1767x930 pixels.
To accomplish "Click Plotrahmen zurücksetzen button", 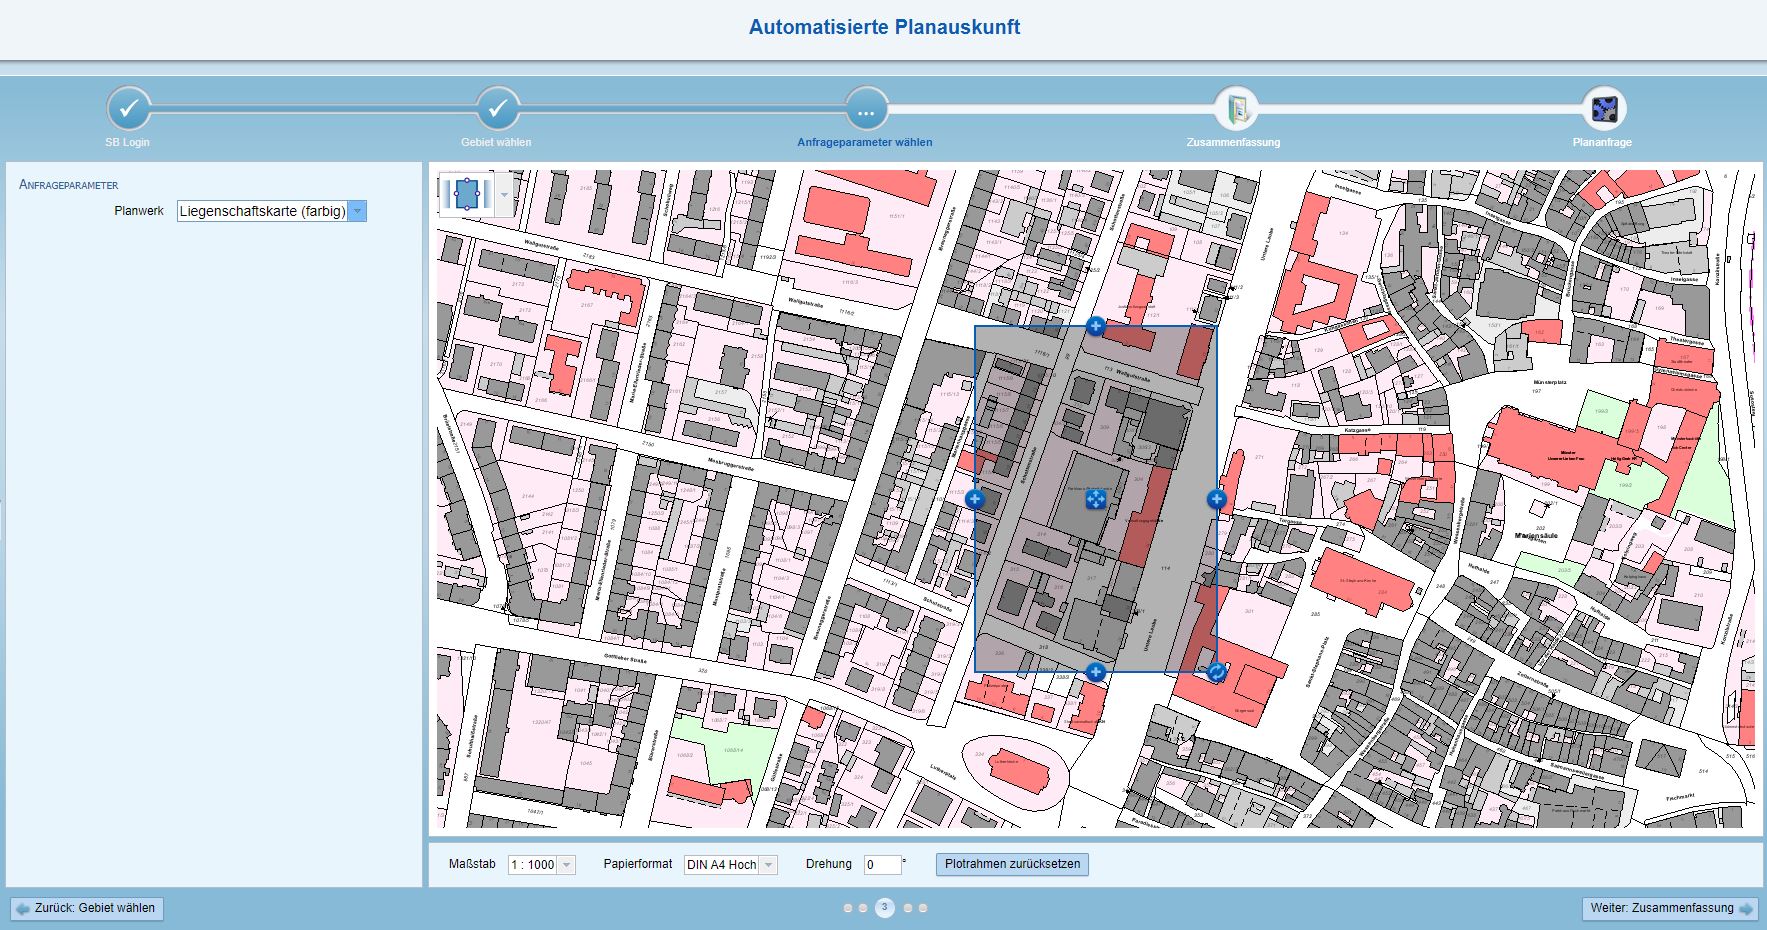I will pos(1012,864).
